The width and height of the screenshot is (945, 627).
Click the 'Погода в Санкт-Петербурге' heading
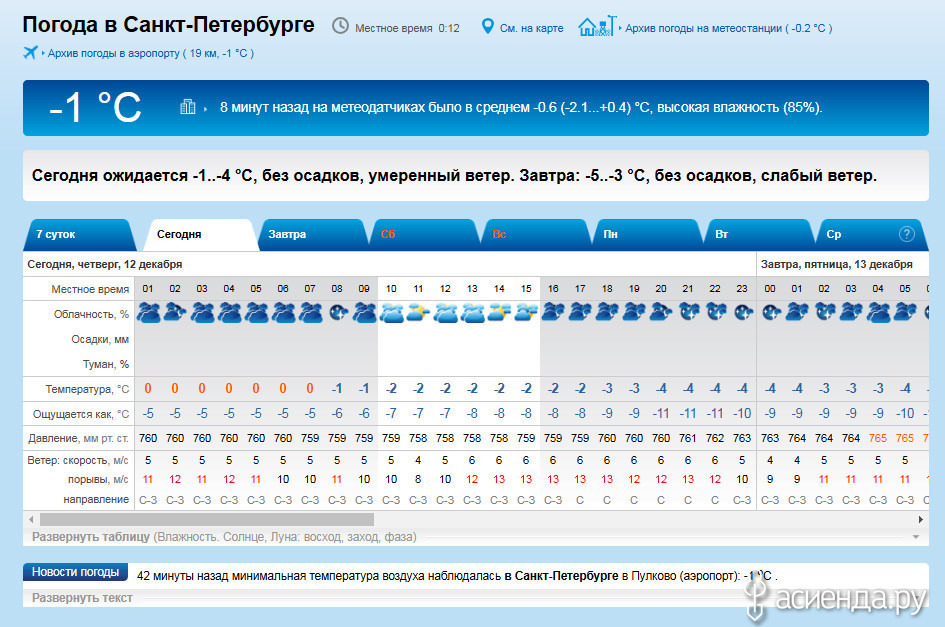click(x=168, y=25)
